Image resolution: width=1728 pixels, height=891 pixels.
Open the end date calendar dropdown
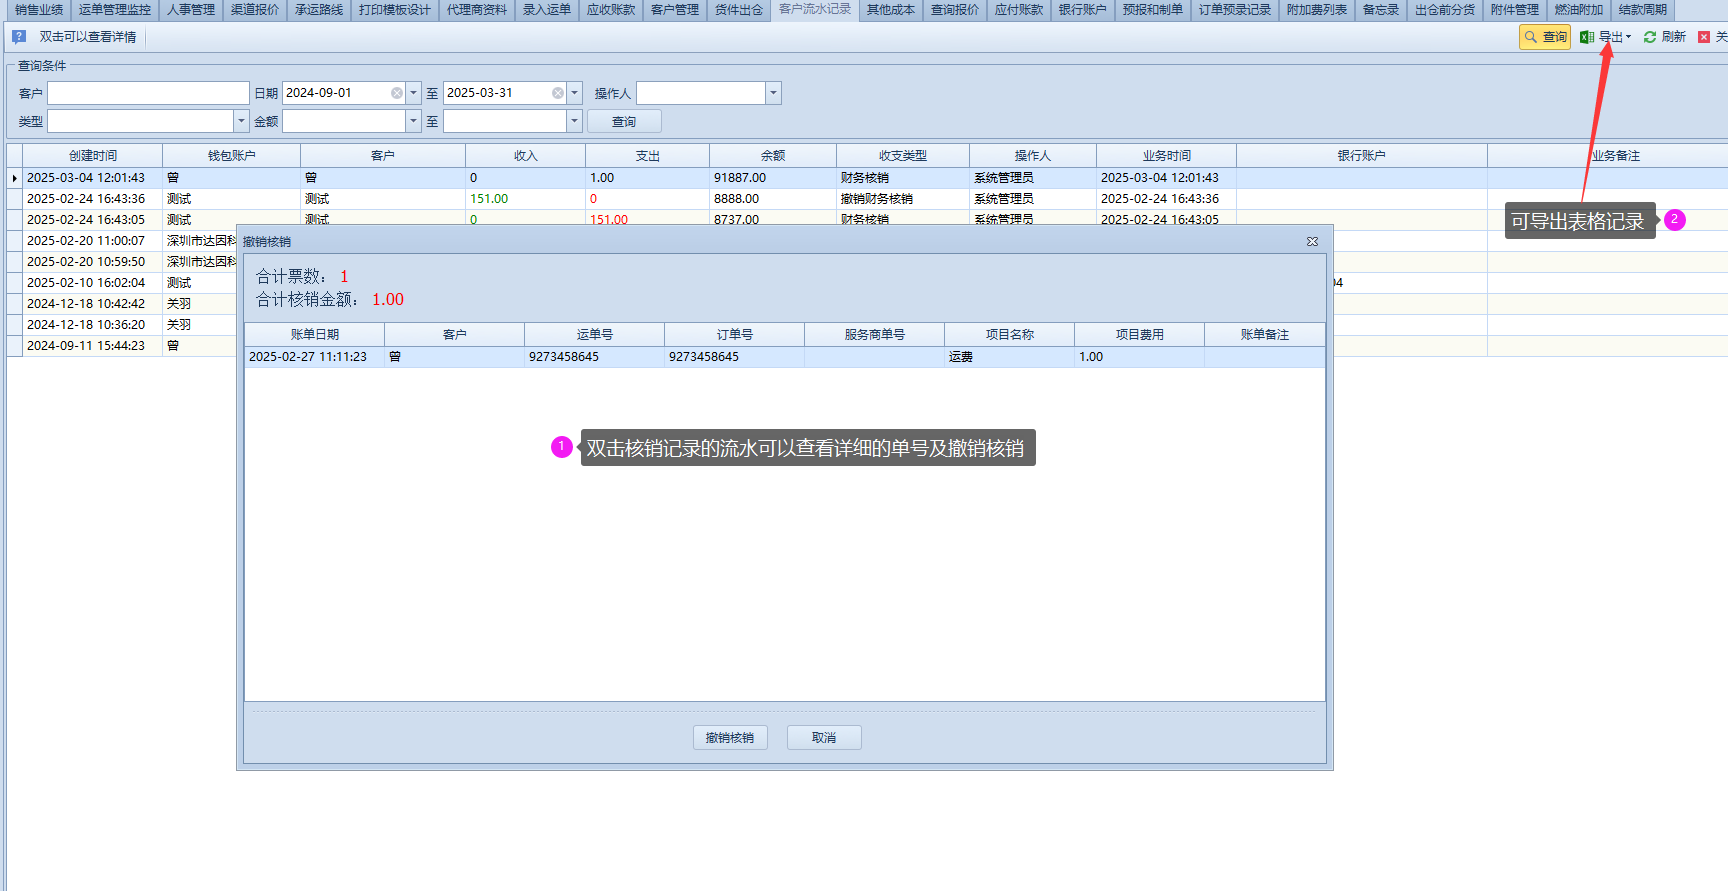tap(575, 93)
